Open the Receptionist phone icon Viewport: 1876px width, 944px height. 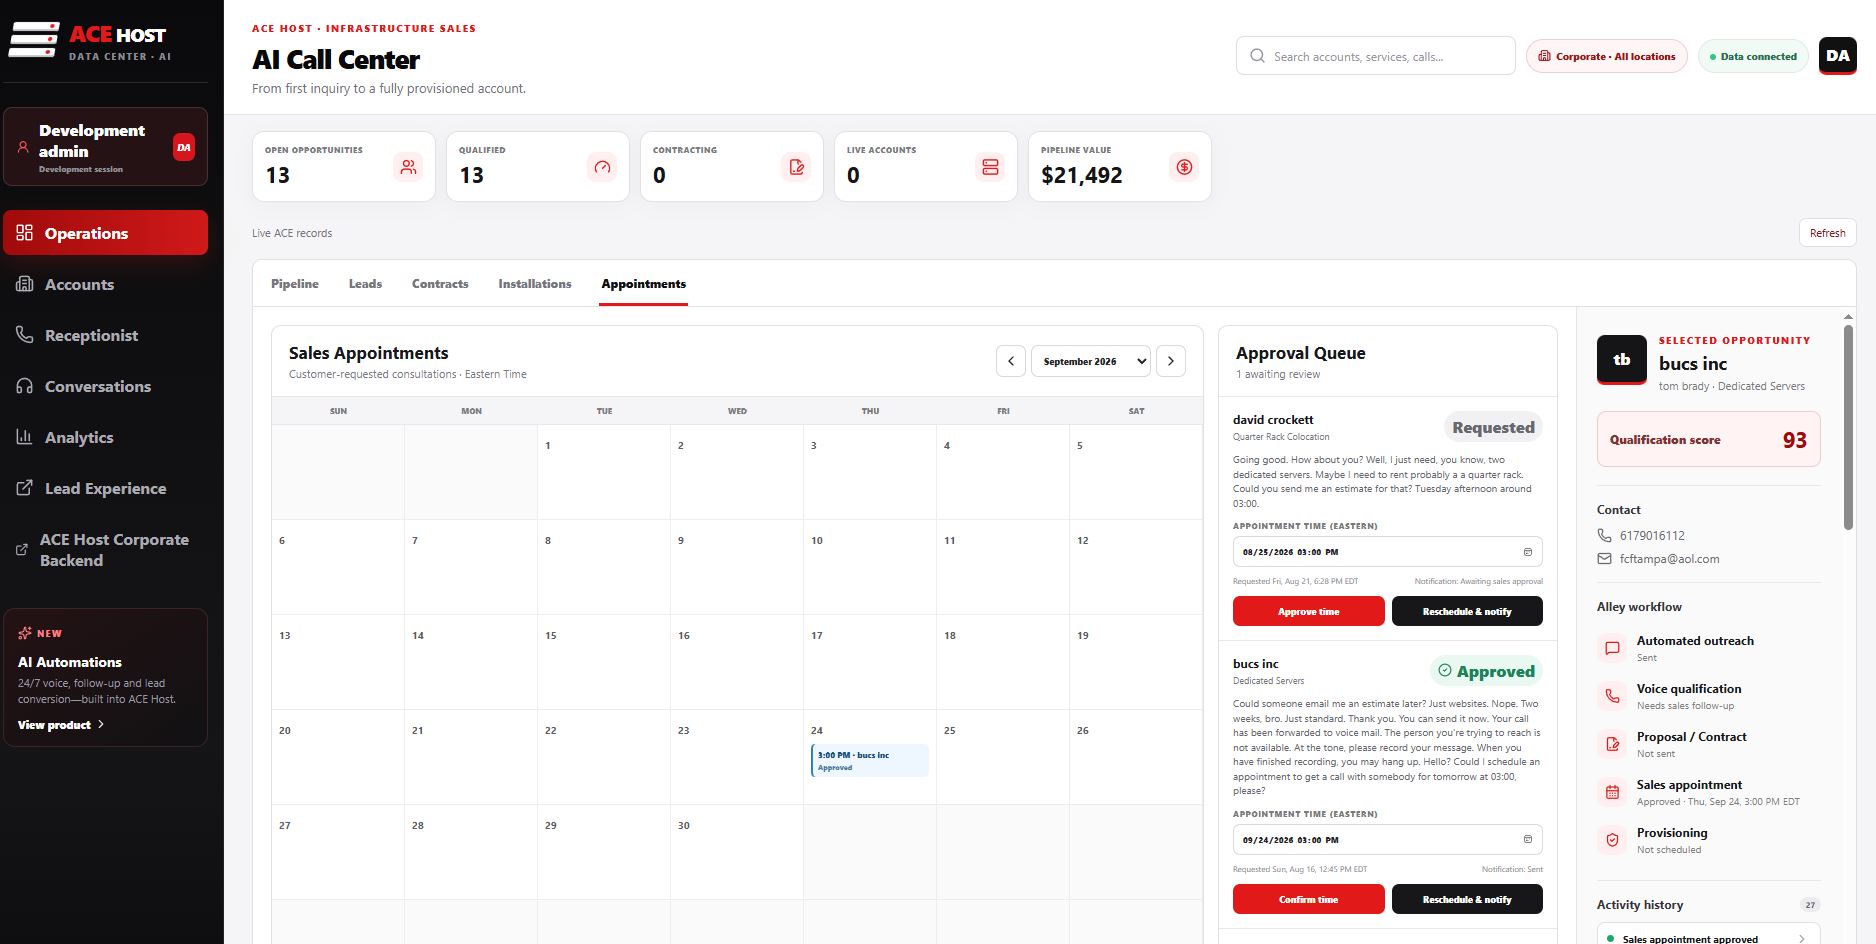[24, 335]
